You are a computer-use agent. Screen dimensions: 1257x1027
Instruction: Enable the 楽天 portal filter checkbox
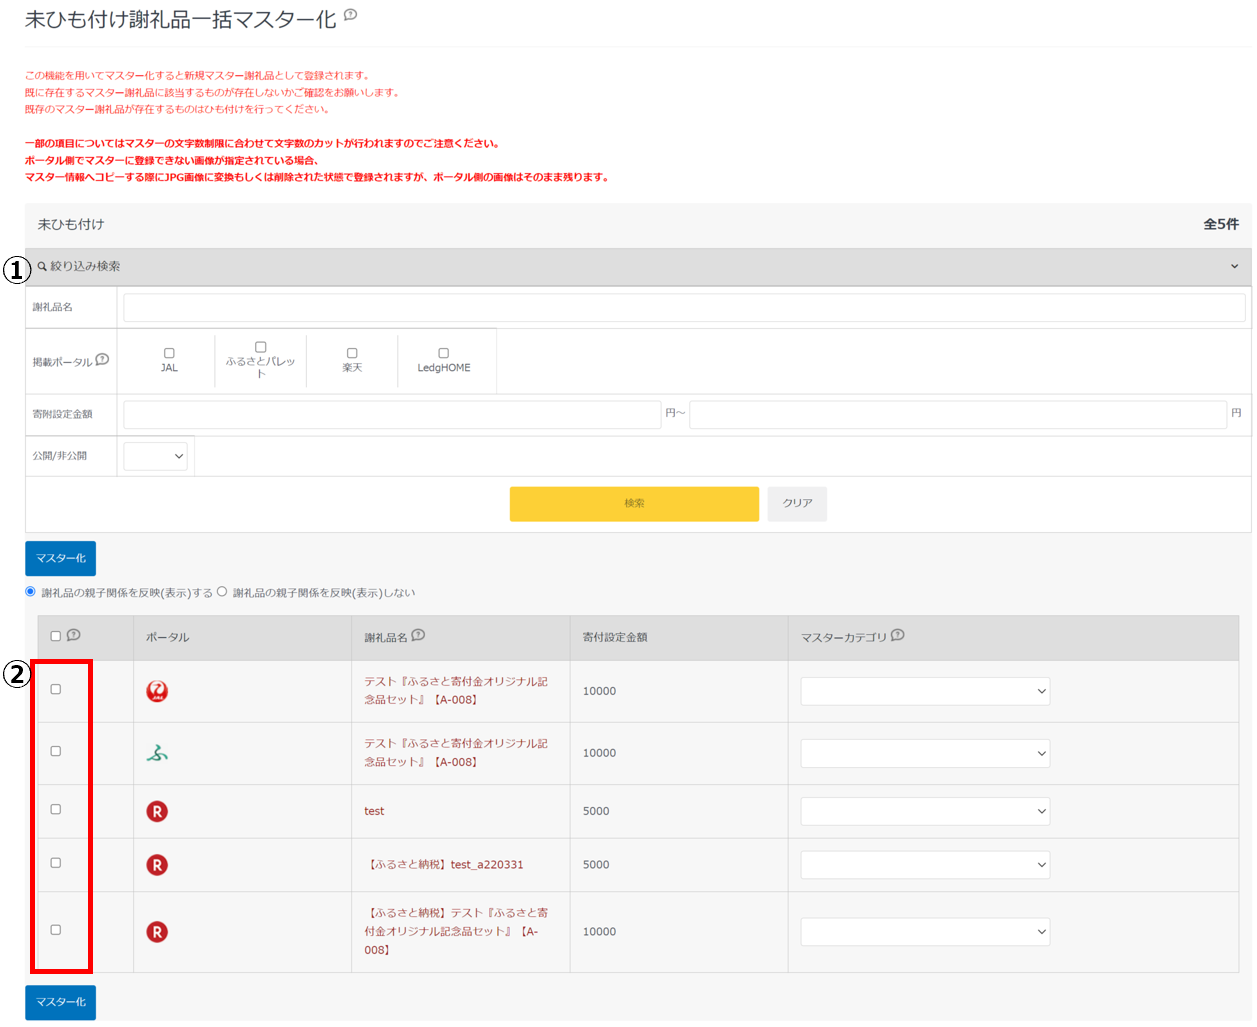(352, 353)
